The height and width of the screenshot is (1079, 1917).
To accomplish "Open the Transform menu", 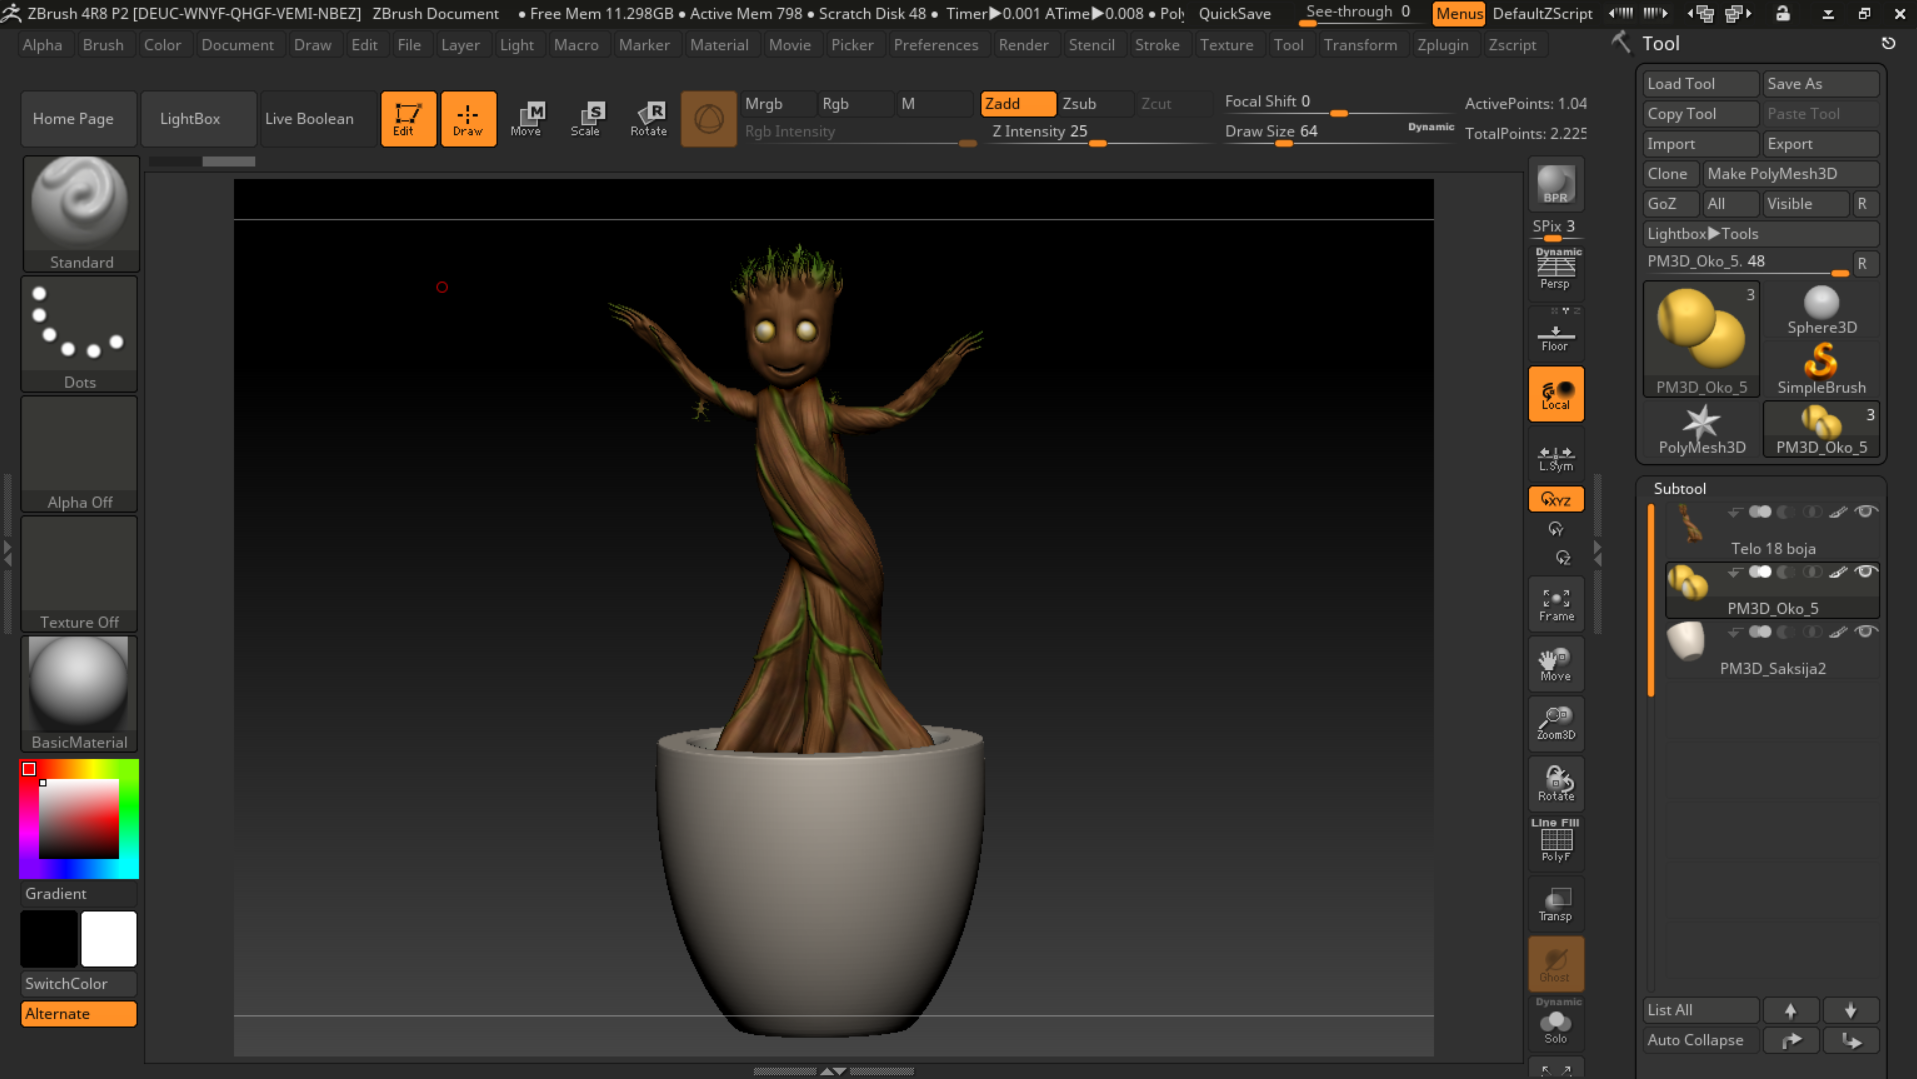I will click(1360, 45).
